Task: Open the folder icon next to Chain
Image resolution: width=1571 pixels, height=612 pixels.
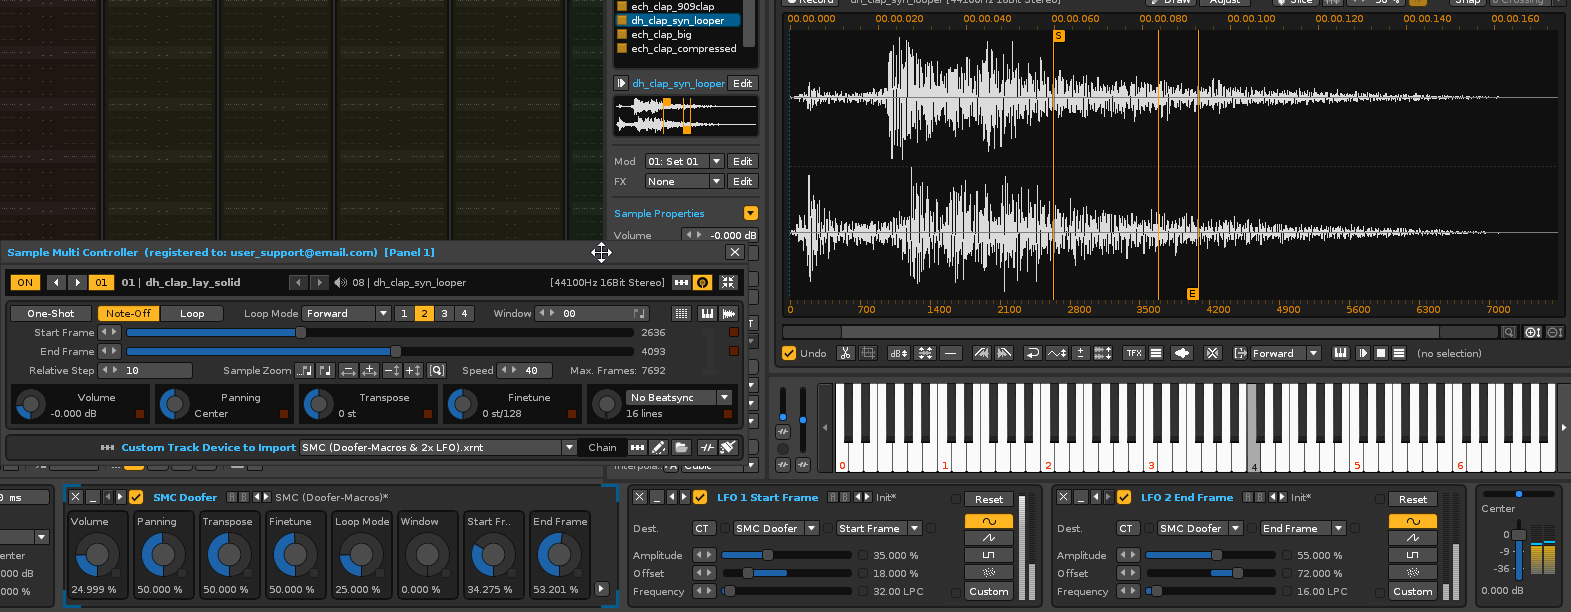Action: pos(681,448)
